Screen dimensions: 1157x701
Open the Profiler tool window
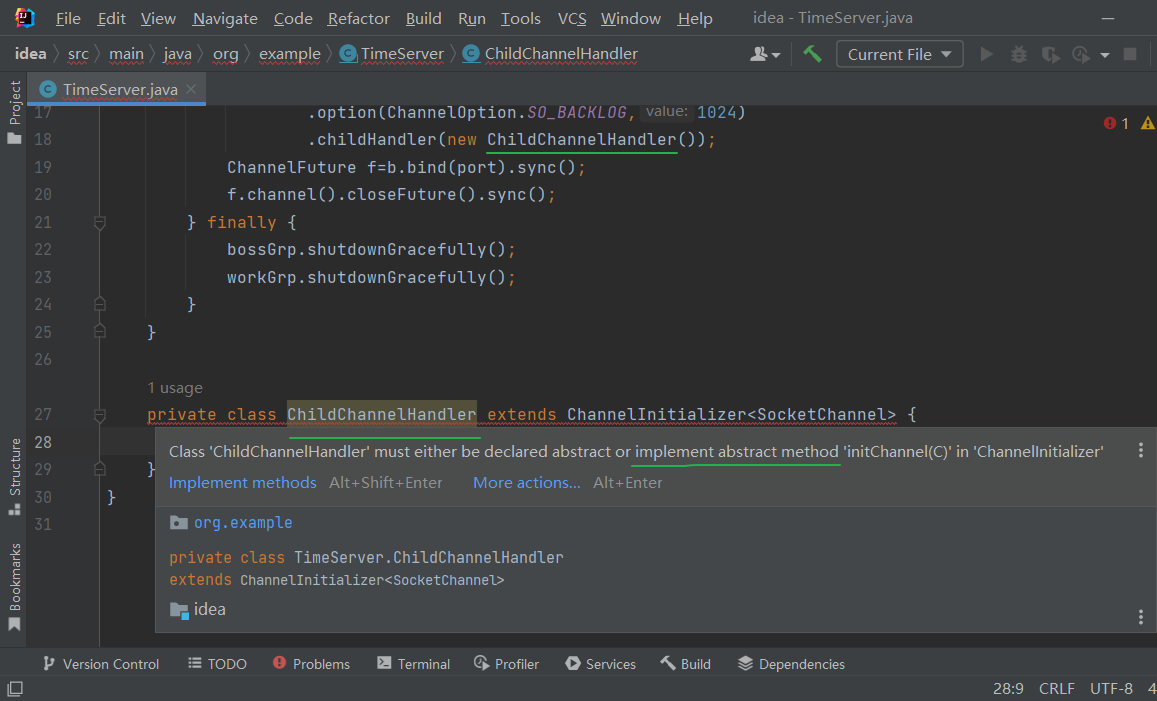tap(506, 664)
